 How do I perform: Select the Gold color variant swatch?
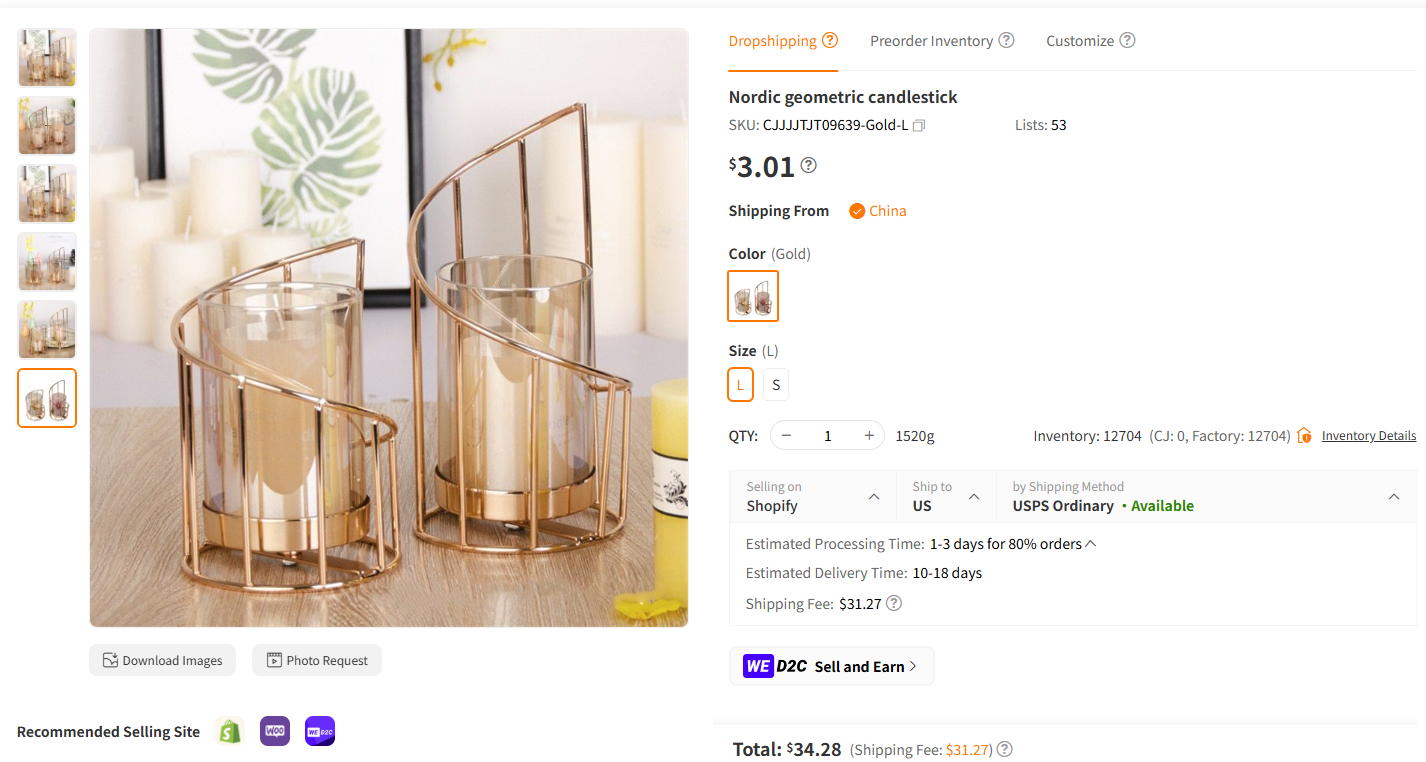752,296
